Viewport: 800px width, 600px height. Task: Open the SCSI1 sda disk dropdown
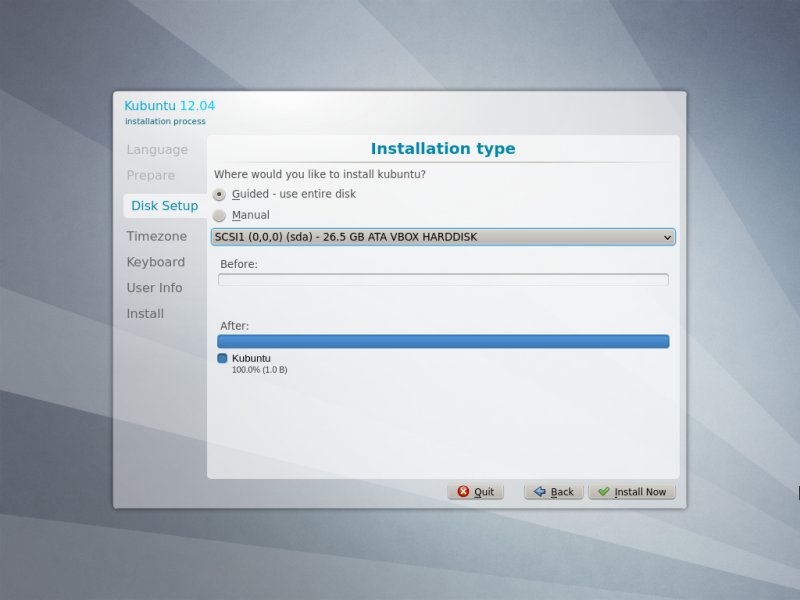coord(443,237)
